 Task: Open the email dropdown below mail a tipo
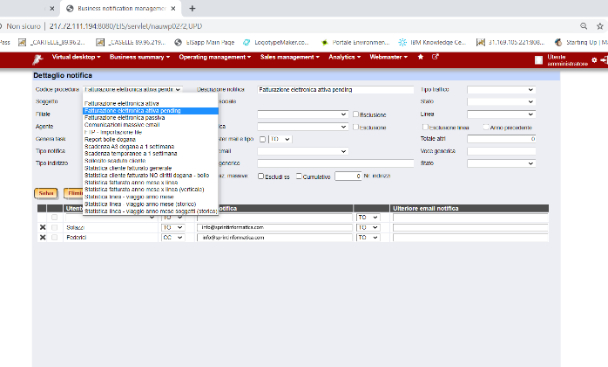(x=302, y=151)
